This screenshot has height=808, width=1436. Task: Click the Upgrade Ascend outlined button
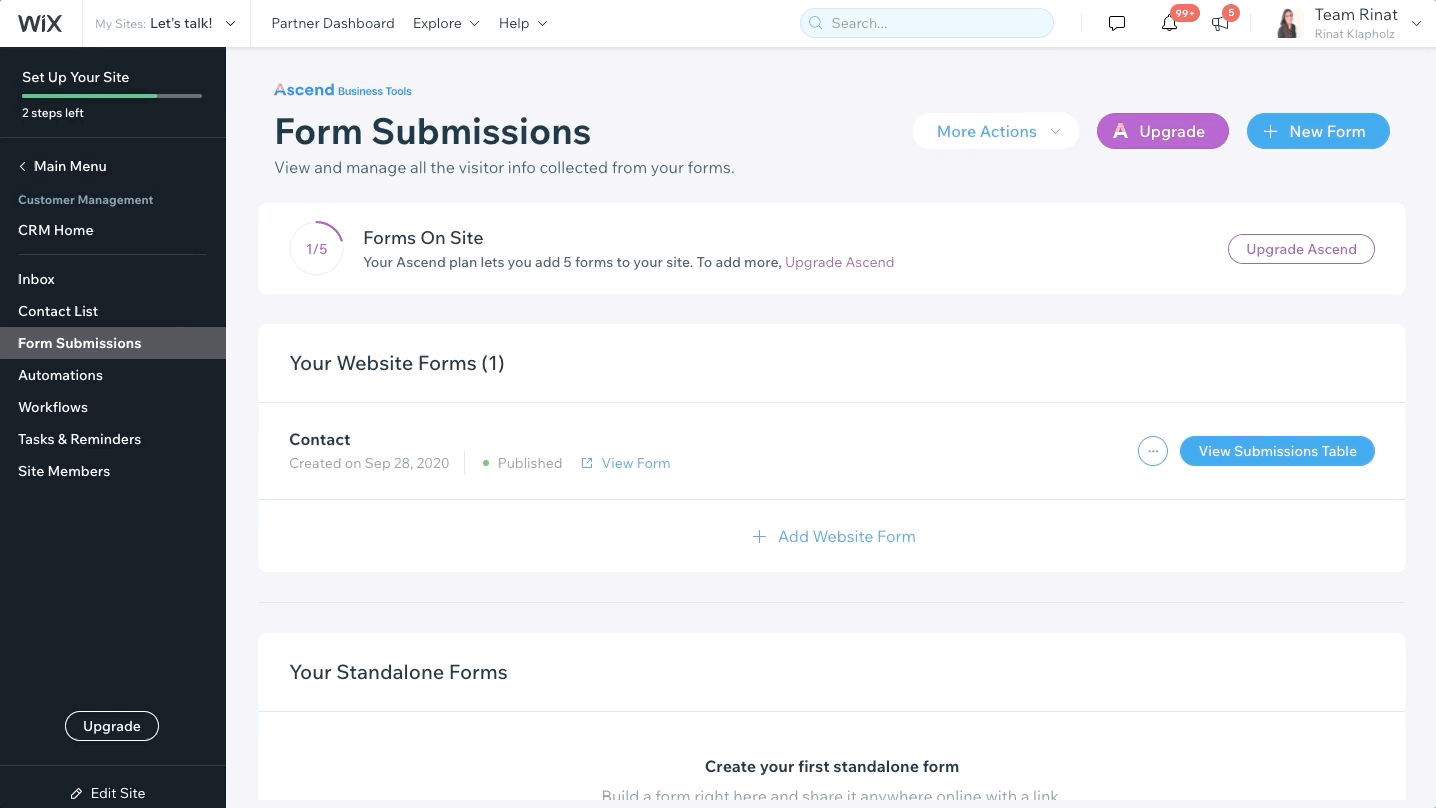point(1301,249)
